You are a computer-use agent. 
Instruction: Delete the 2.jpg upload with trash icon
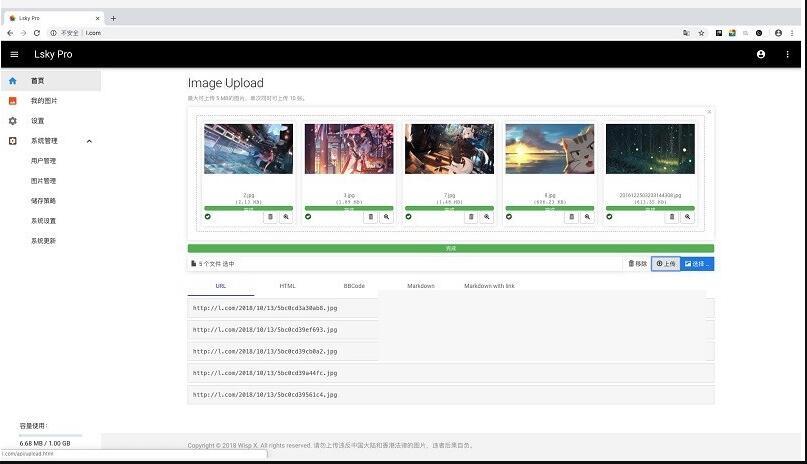click(x=270, y=216)
